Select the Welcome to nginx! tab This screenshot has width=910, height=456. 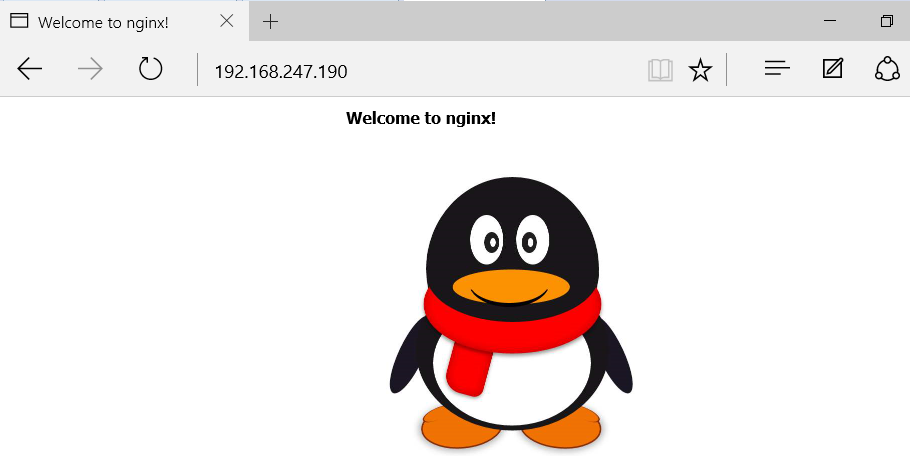[124, 21]
